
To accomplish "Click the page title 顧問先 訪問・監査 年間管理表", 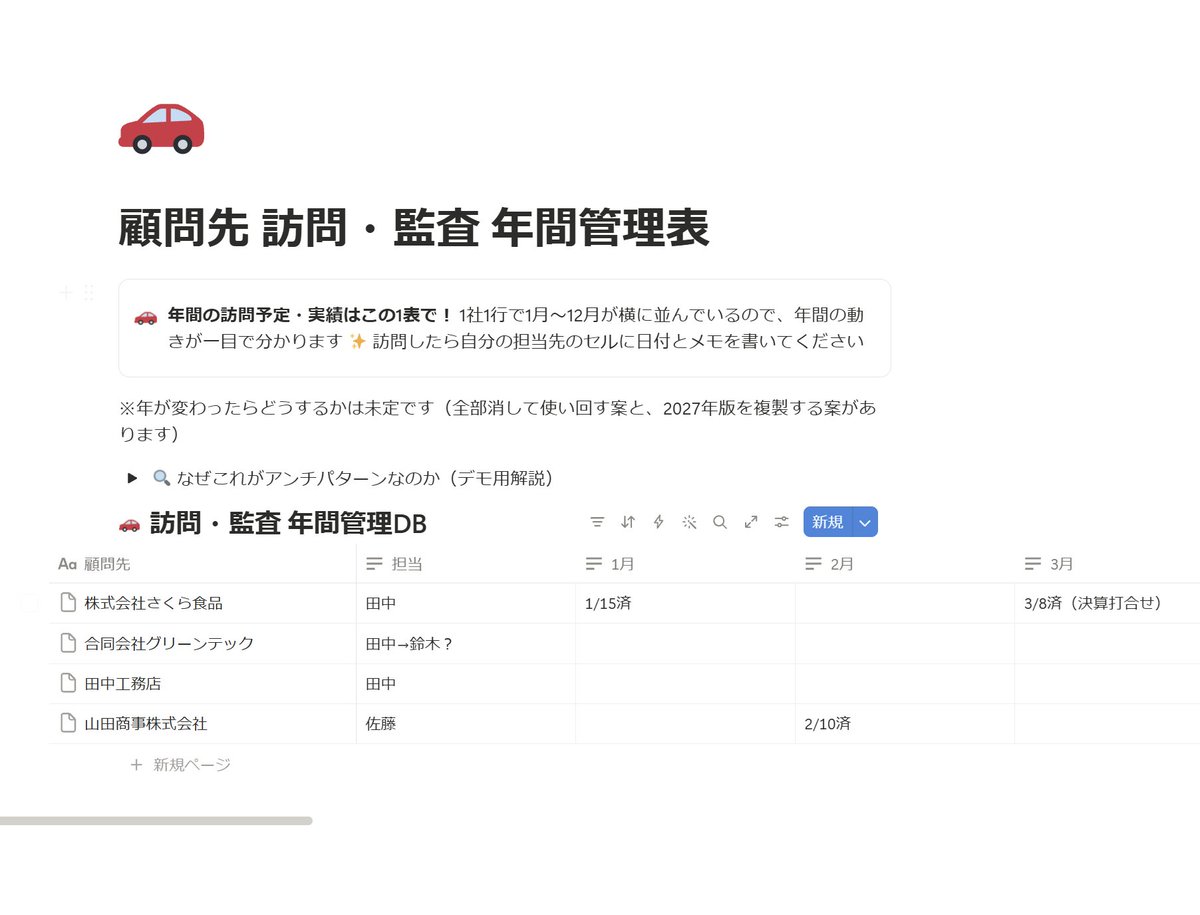I will (x=414, y=228).
